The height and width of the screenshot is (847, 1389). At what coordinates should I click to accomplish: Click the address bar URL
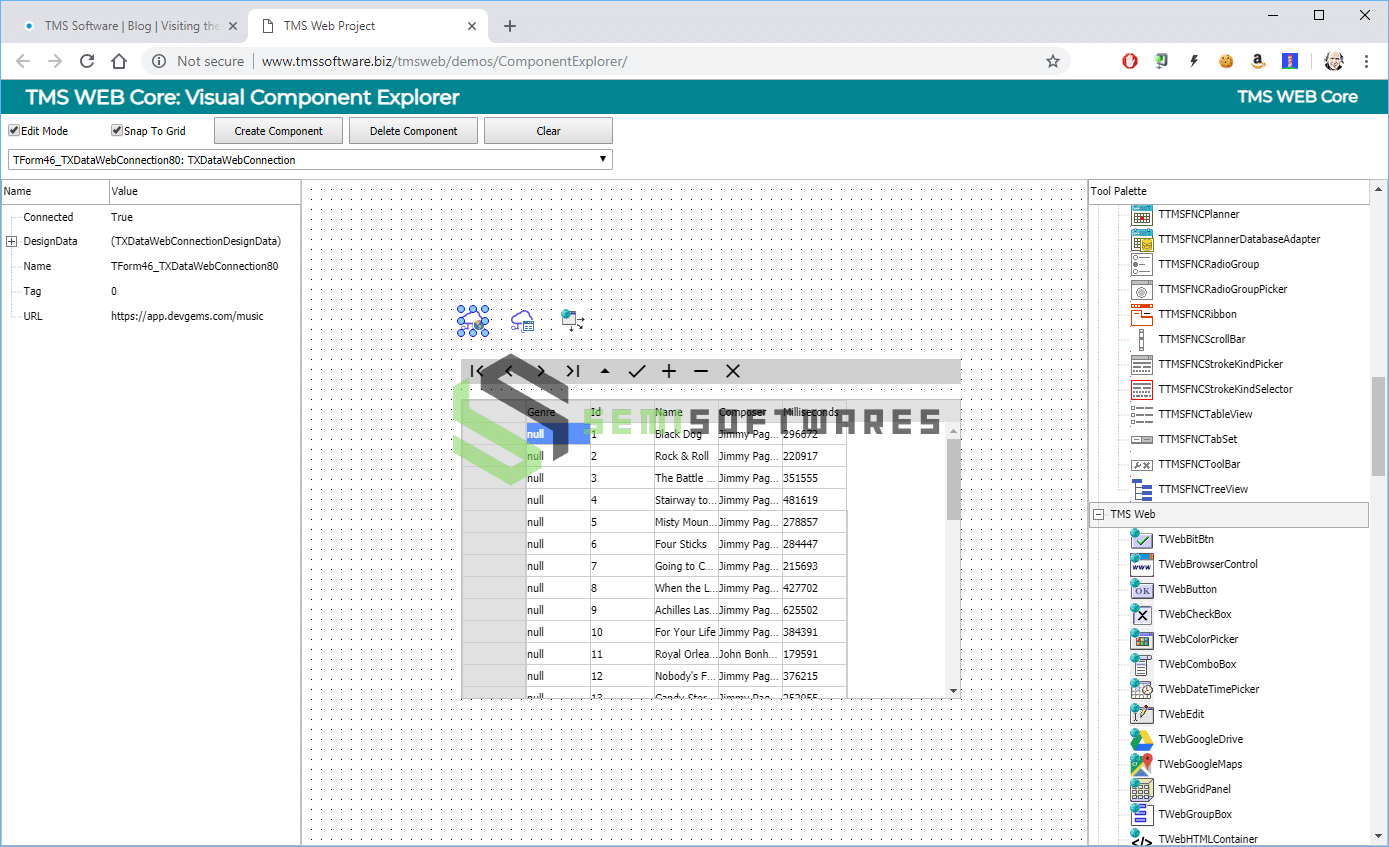coord(444,61)
